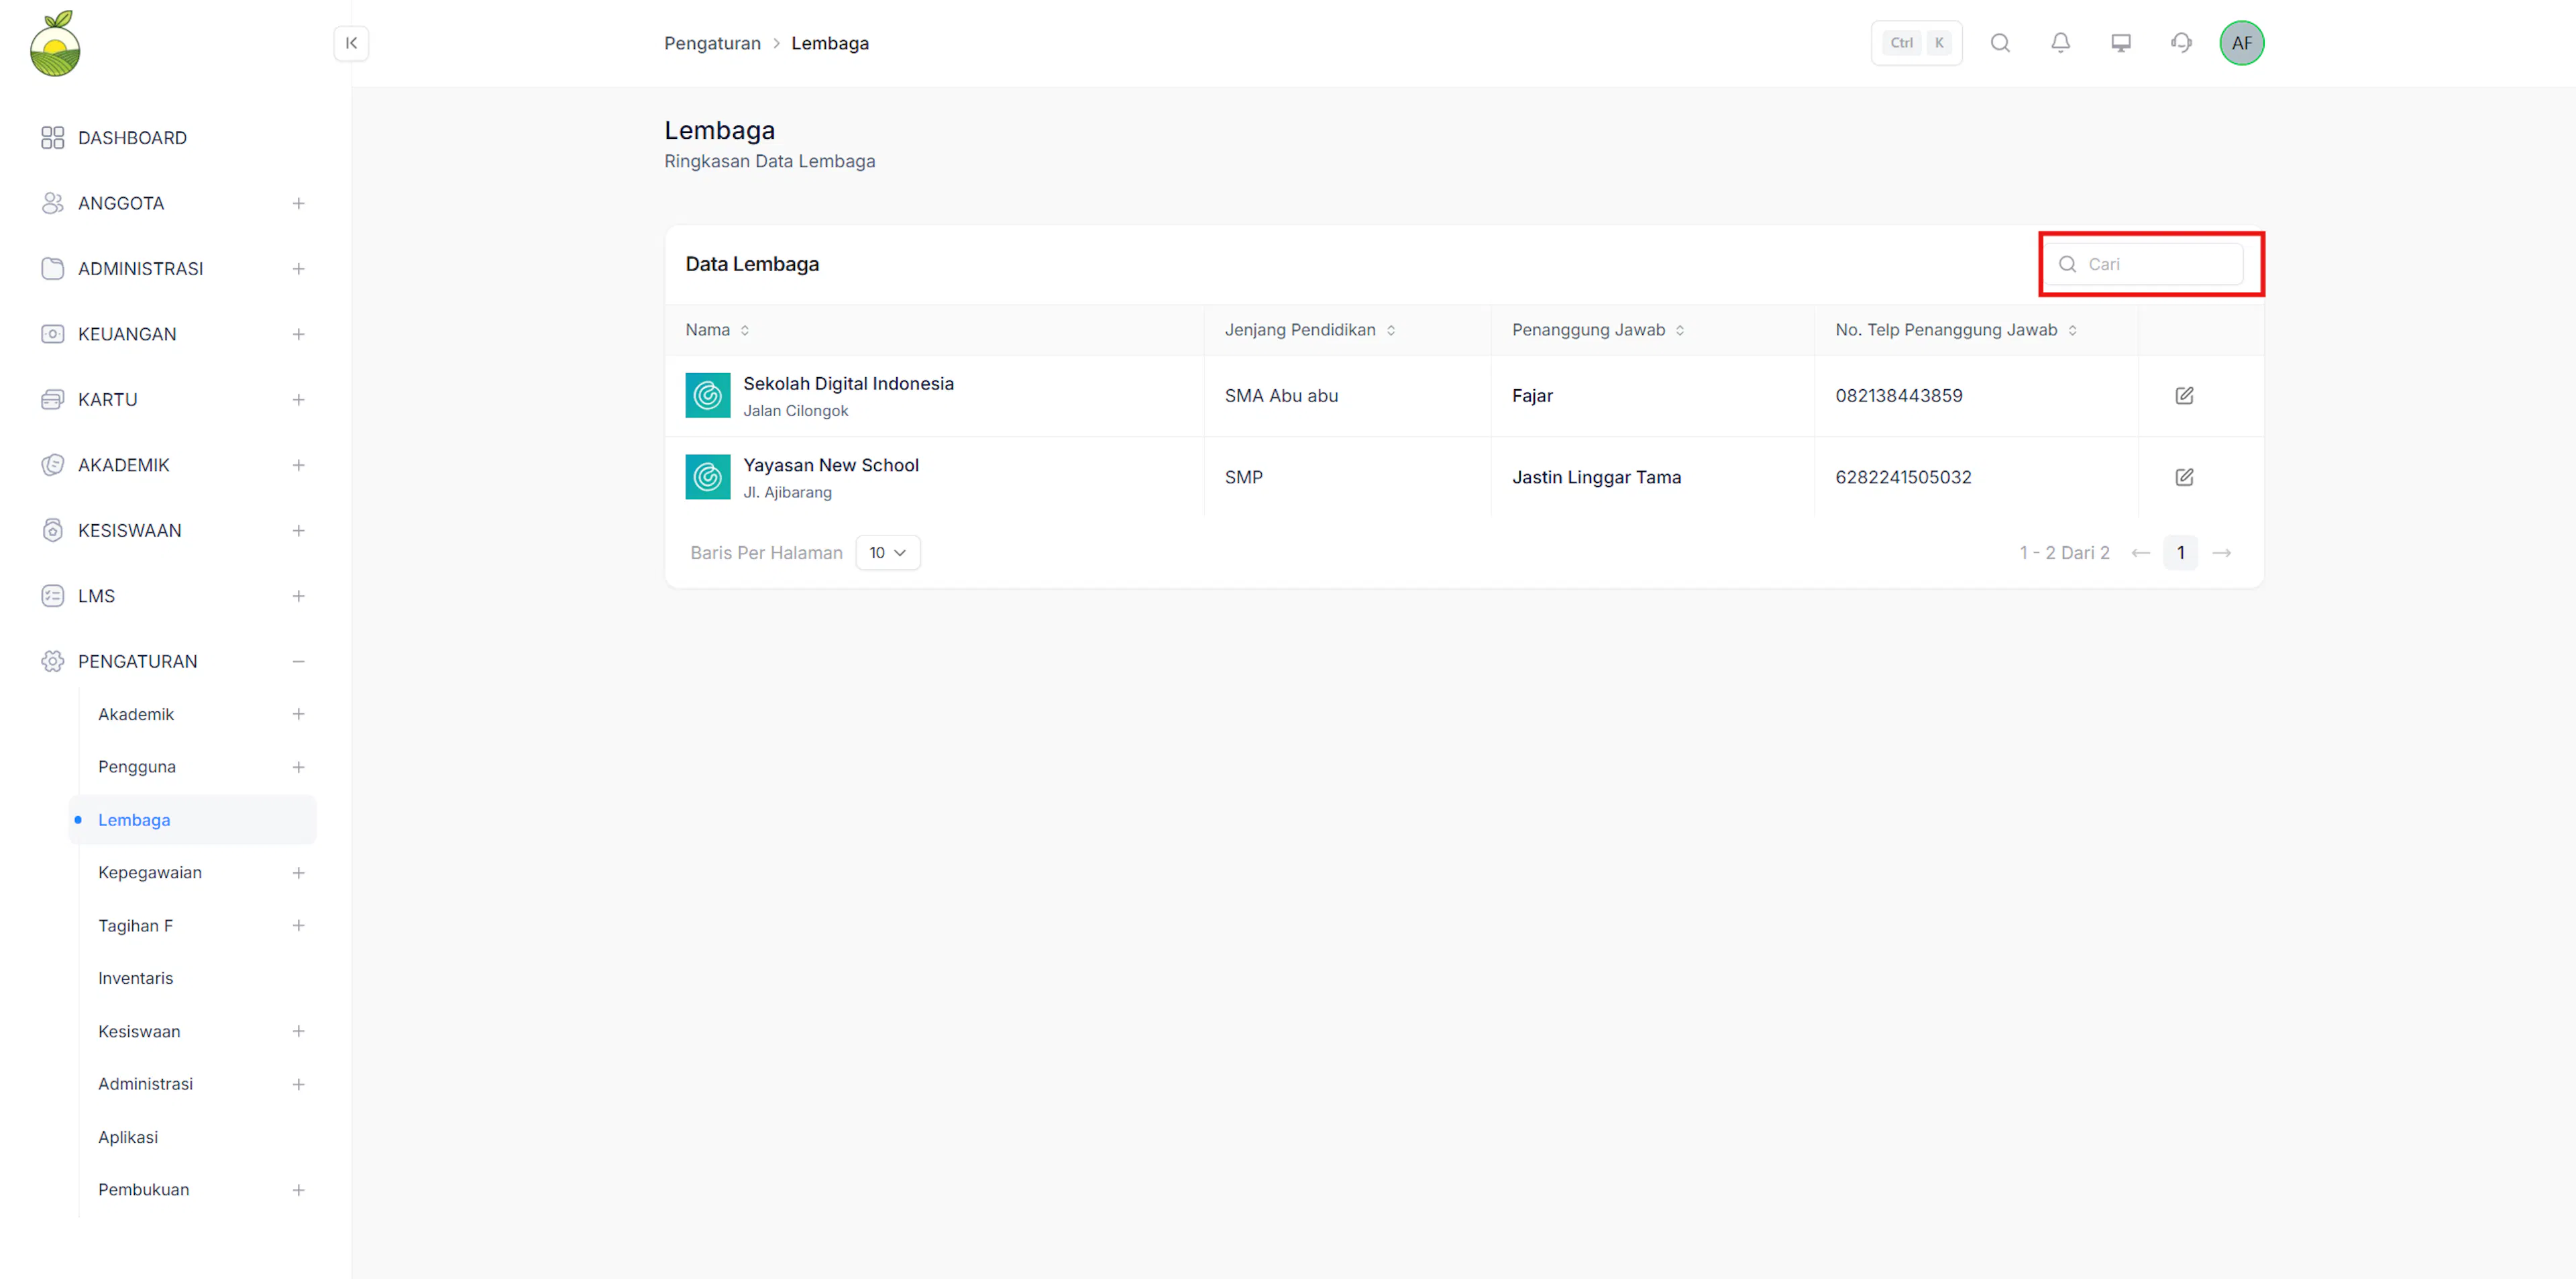The image size is (2576, 1279).
Task: Click phone number 6282241505032
Action: pyautogui.click(x=1903, y=477)
